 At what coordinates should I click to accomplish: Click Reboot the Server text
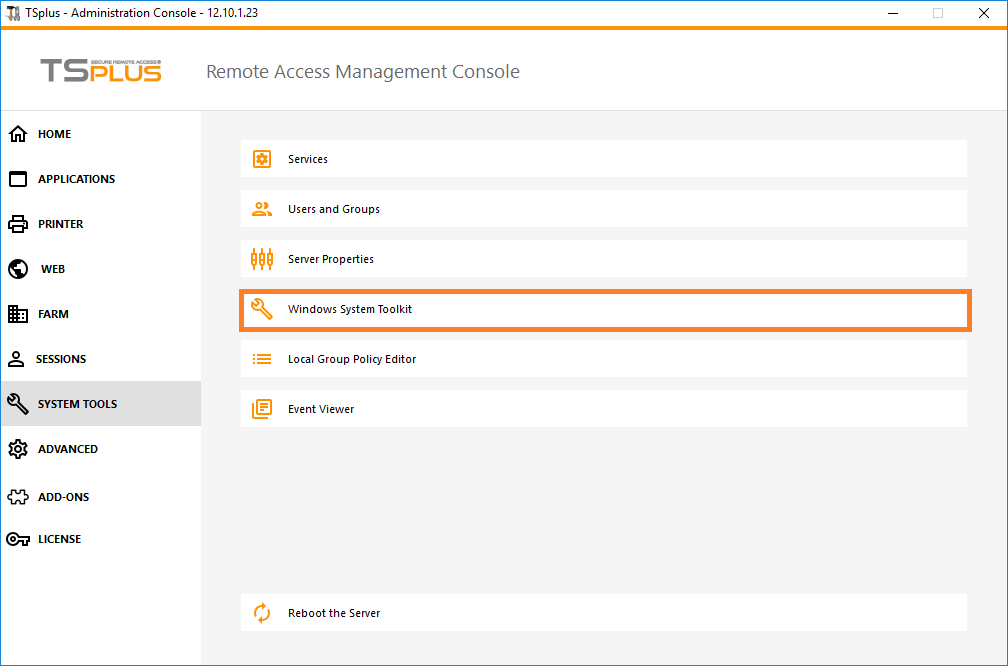coord(334,613)
